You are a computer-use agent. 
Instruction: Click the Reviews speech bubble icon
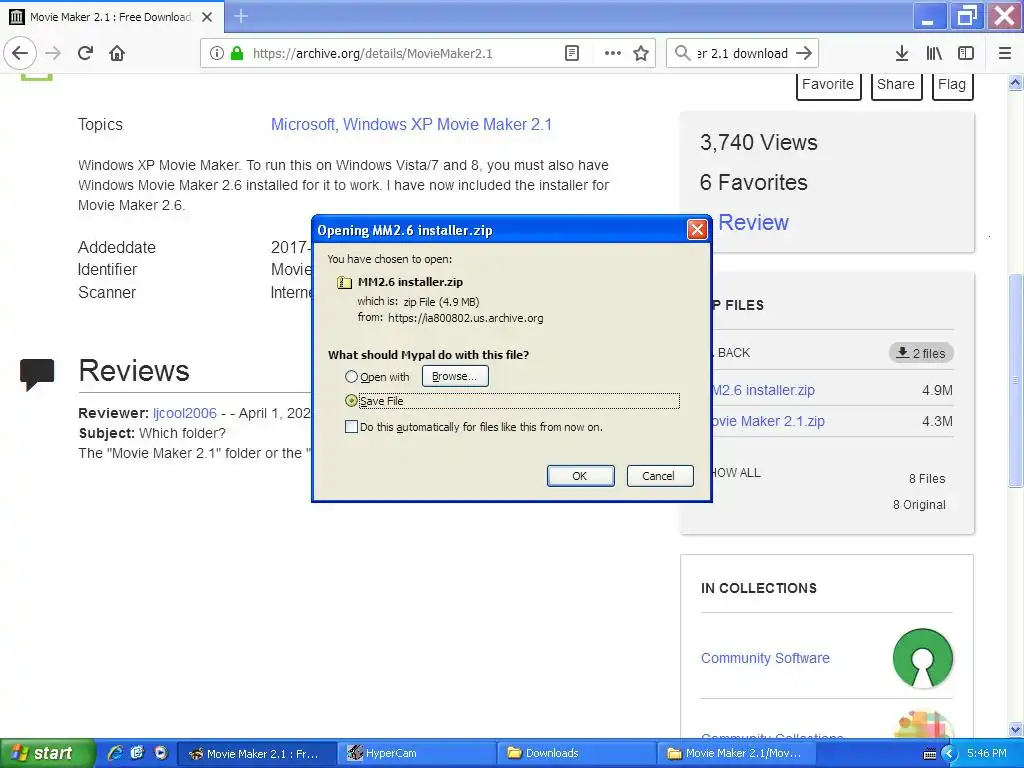click(37, 374)
